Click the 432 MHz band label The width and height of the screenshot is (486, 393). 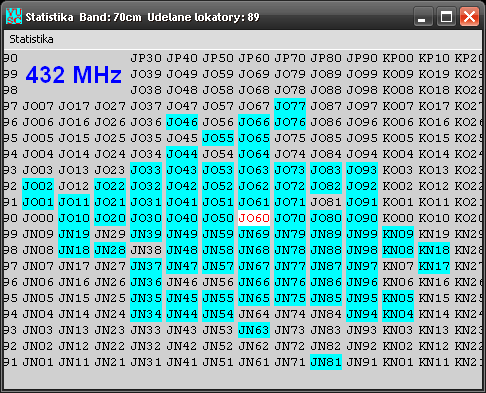click(x=74, y=74)
